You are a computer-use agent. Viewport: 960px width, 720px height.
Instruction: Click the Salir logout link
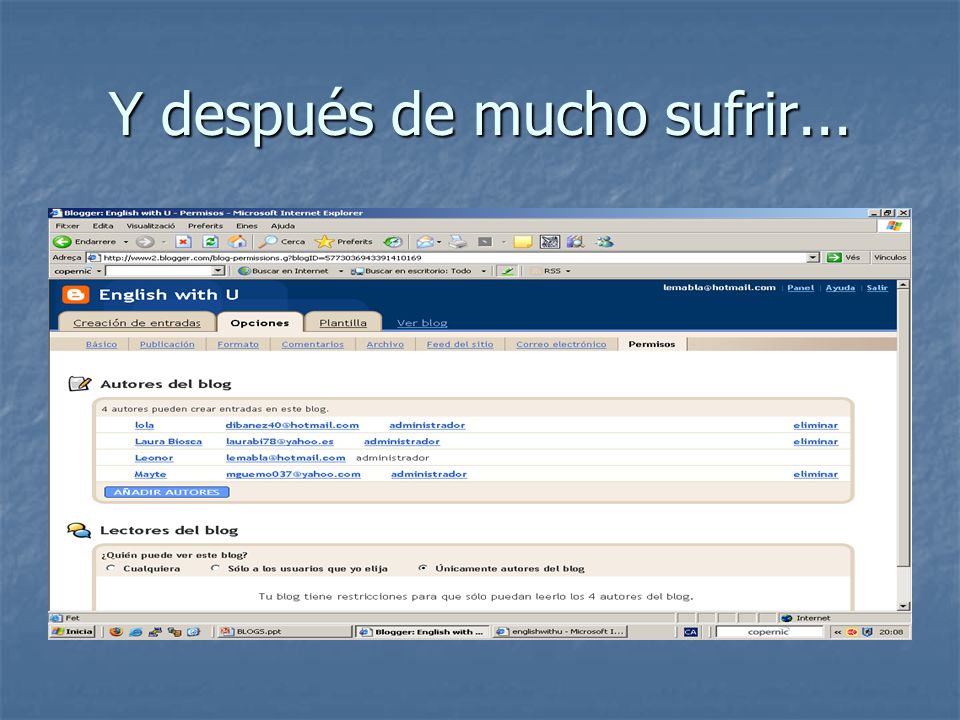877,287
